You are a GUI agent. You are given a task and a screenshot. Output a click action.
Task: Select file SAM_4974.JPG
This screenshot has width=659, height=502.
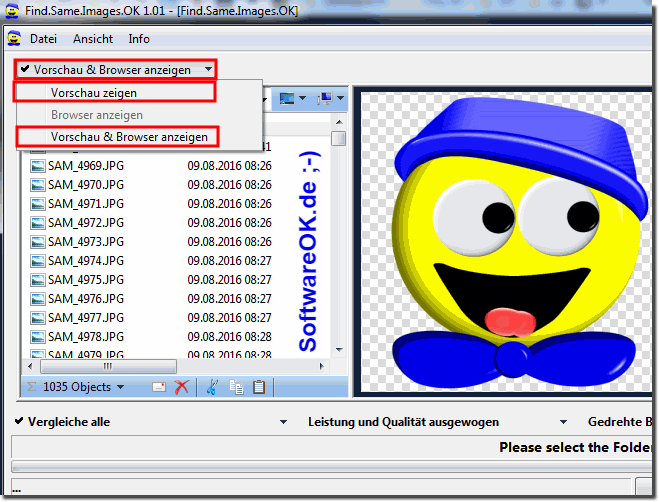pyautogui.click(x=86, y=261)
